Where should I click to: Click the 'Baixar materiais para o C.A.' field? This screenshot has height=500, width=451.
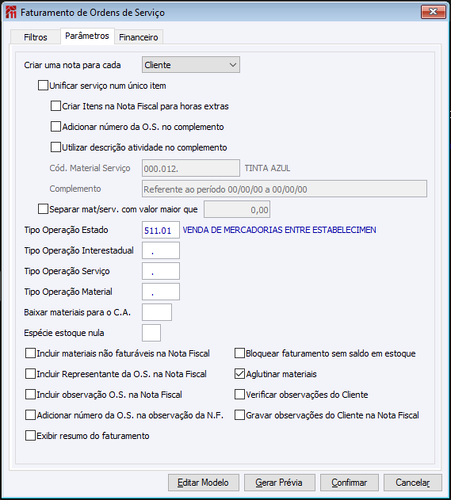157,312
